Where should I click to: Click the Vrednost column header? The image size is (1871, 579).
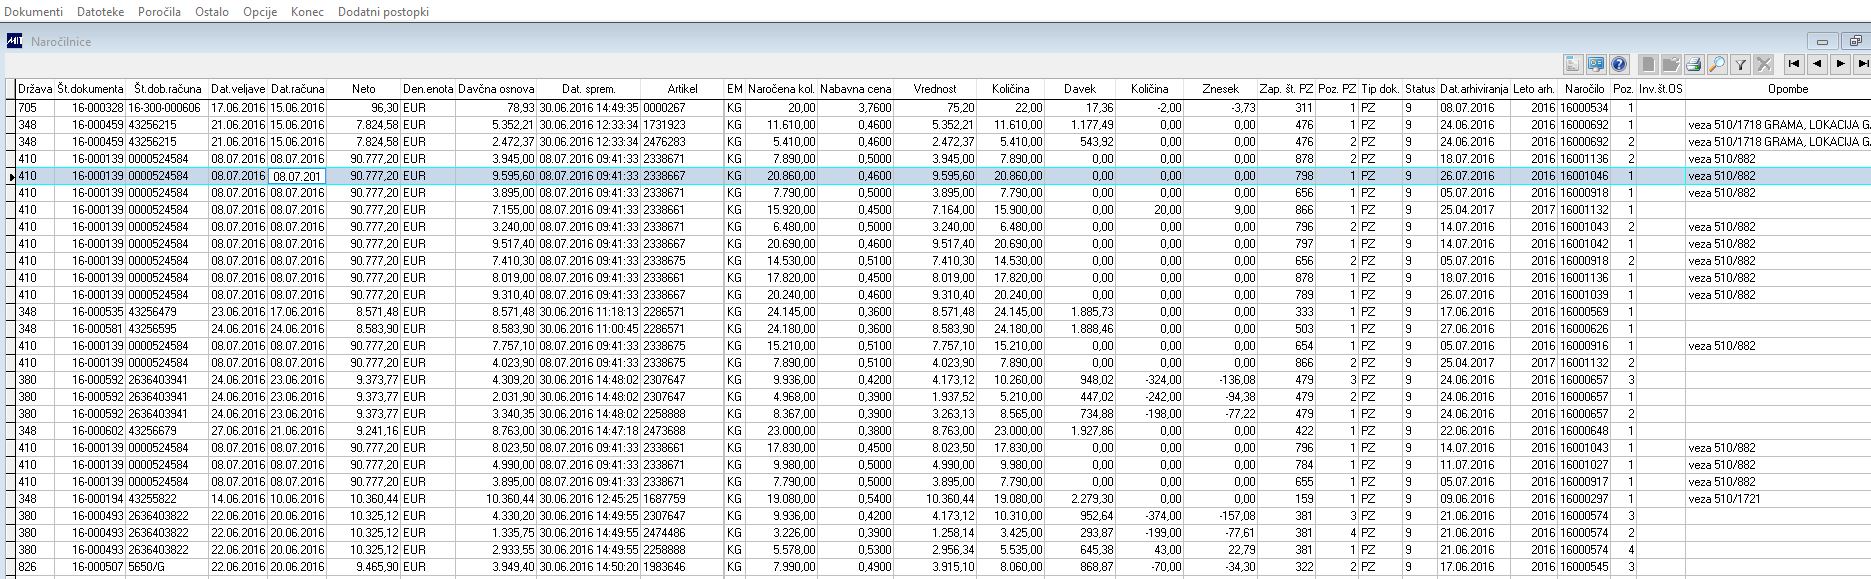935,89
